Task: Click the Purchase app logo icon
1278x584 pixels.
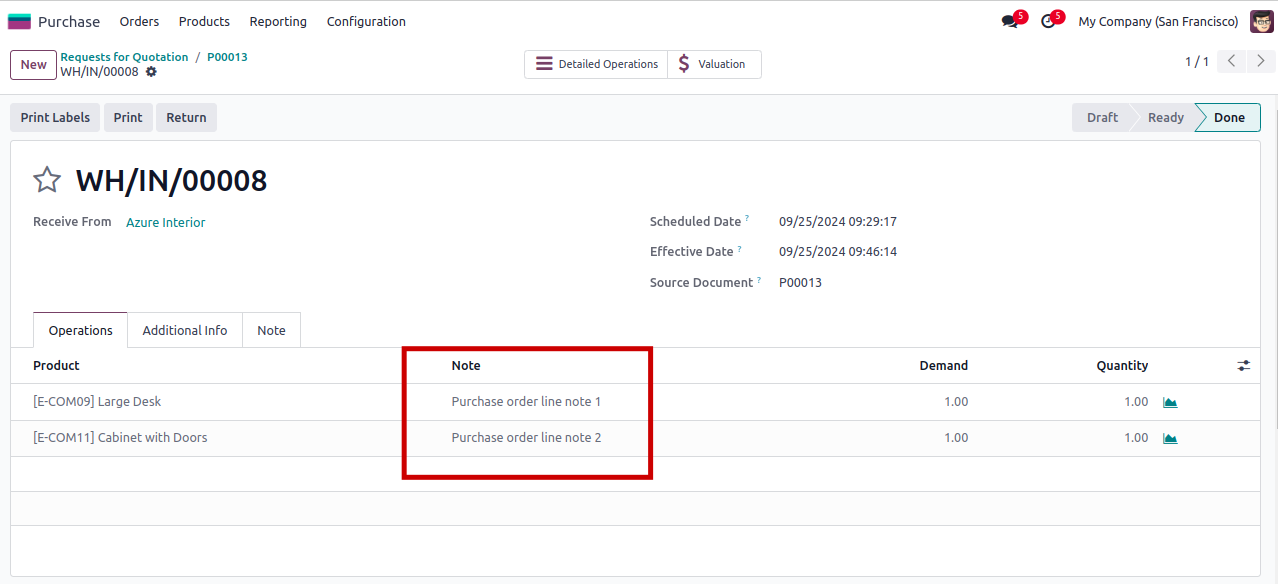Action: click(19, 21)
